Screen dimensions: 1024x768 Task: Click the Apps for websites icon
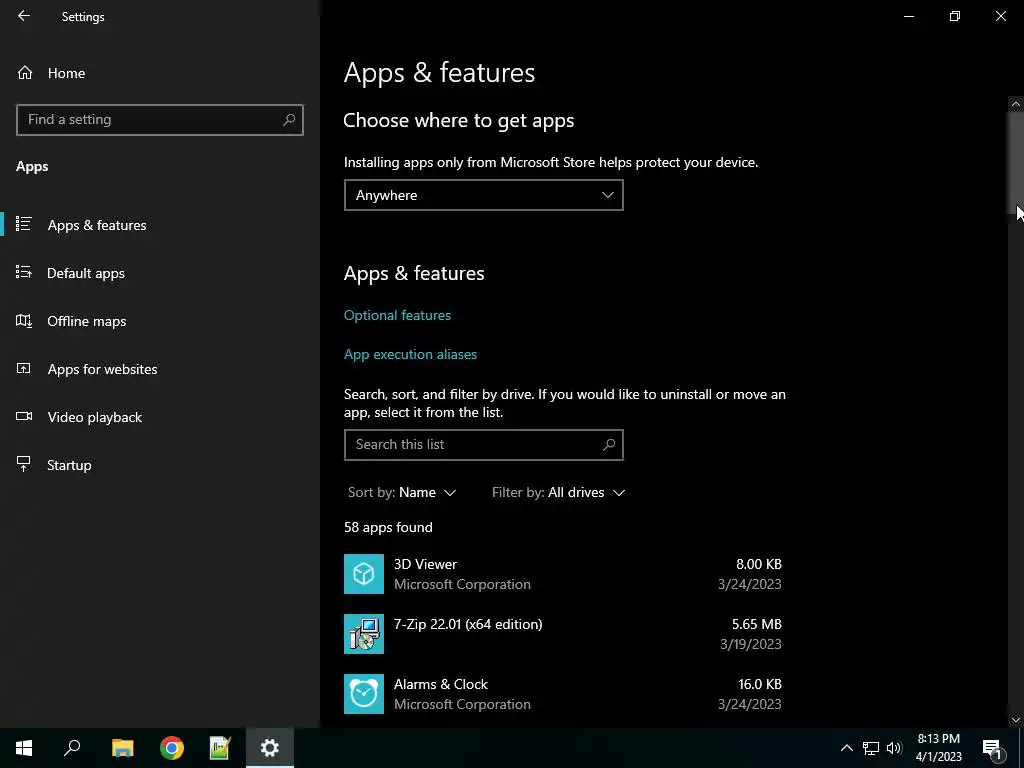tap(24, 368)
